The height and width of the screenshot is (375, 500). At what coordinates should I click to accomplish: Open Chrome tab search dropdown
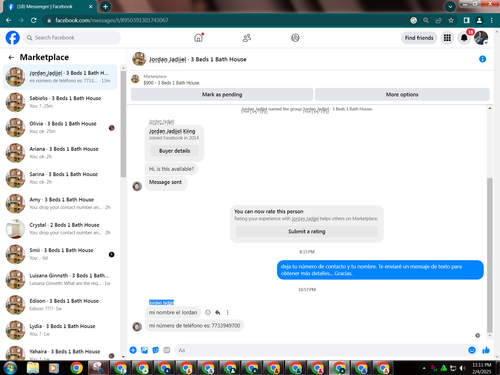450,6
